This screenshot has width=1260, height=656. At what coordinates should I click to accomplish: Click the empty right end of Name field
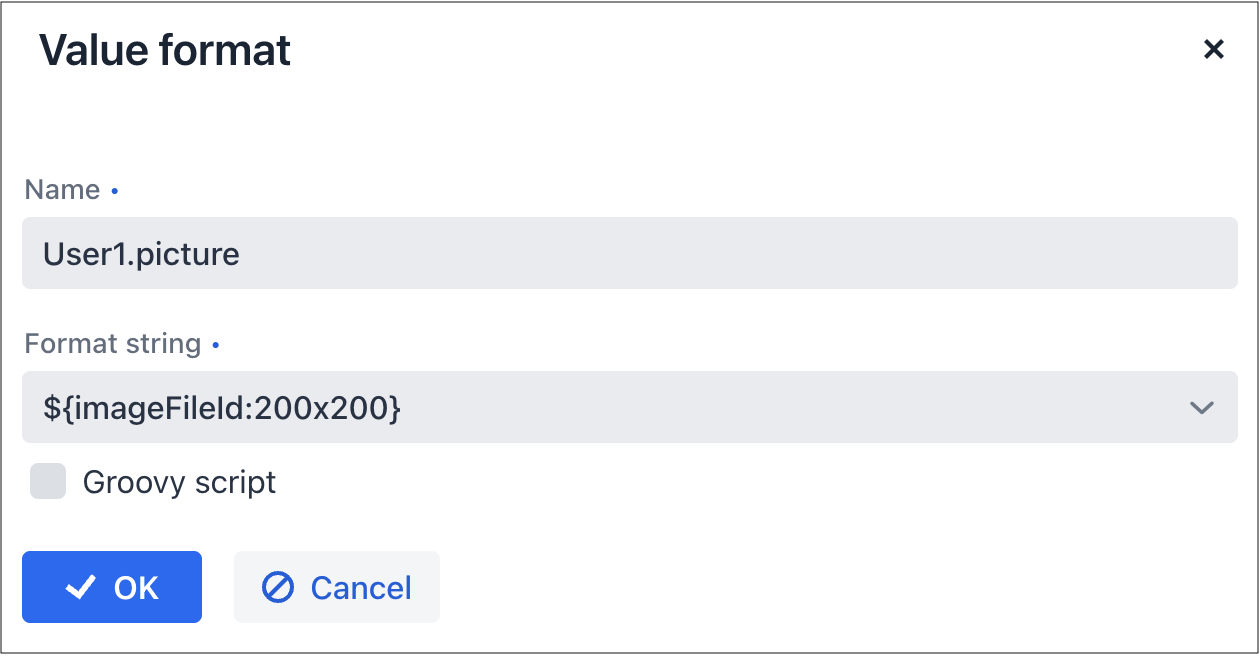(x=1150, y=254)
